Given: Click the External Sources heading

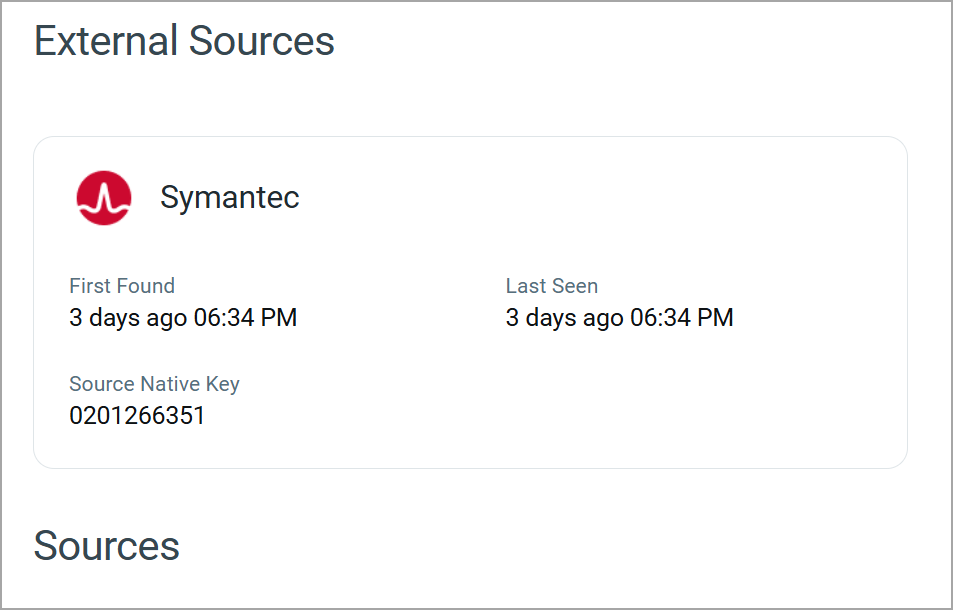Looking at the screenshot, I should pos(184,42).
